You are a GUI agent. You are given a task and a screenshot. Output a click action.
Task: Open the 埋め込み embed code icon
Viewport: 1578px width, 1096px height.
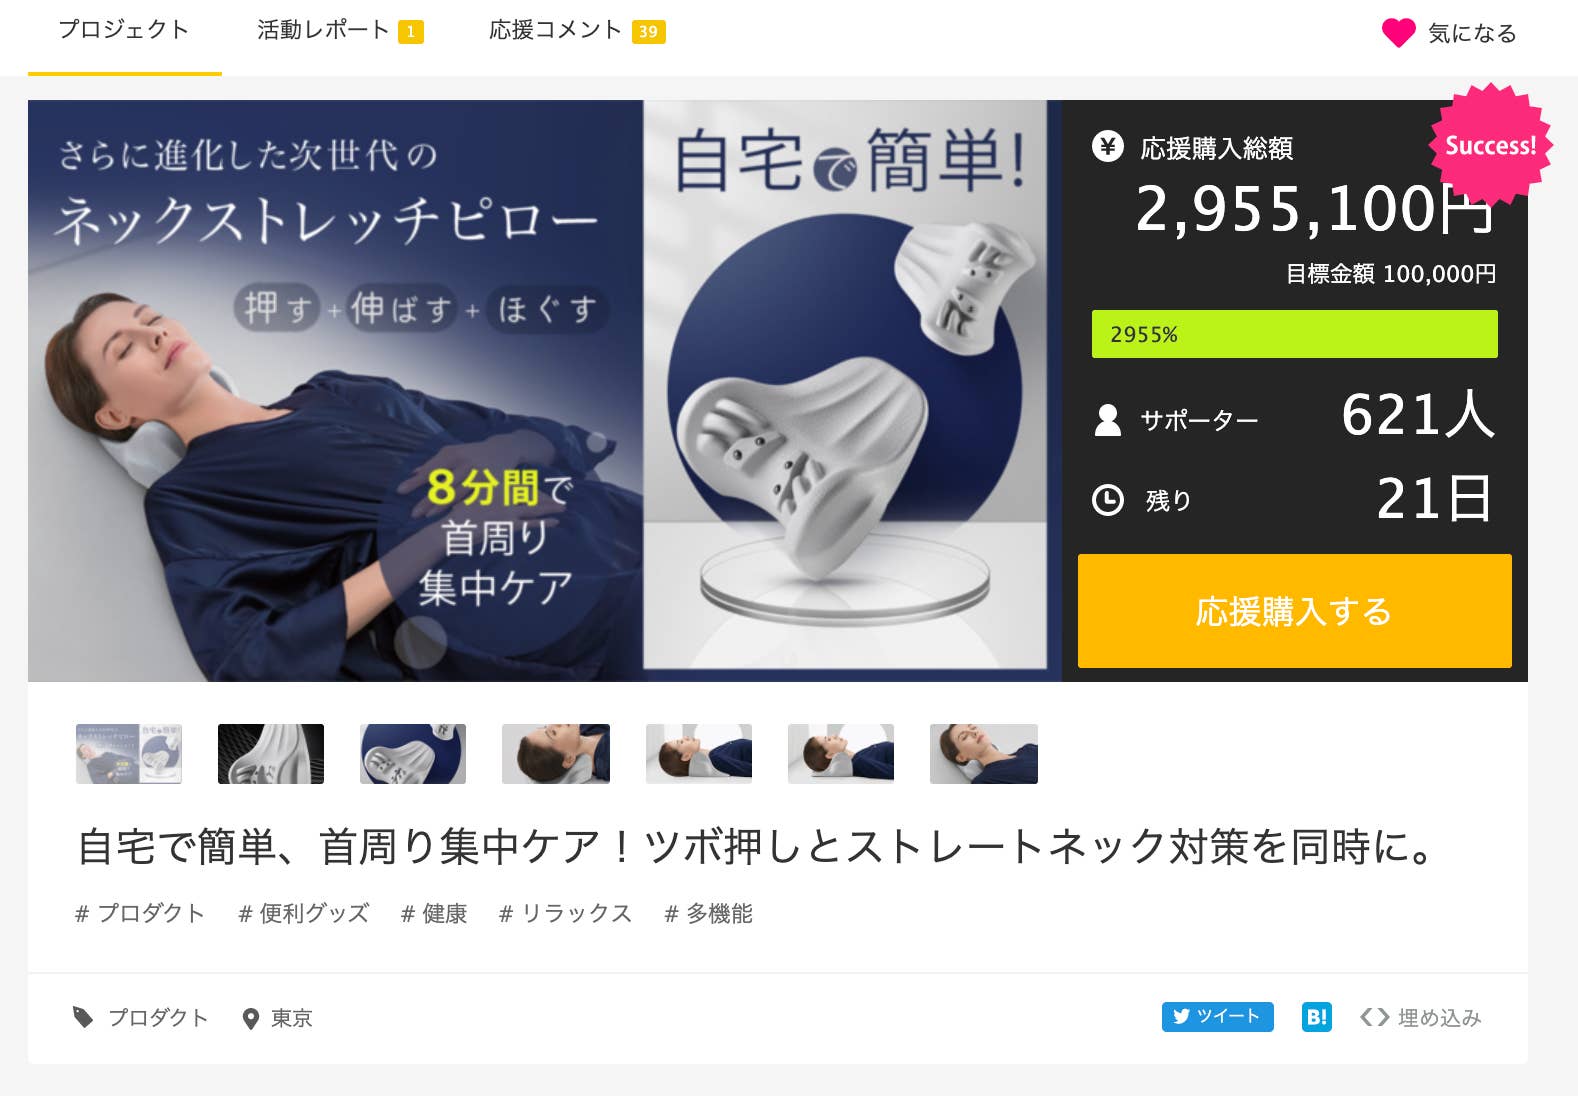coord(1375,1017)
